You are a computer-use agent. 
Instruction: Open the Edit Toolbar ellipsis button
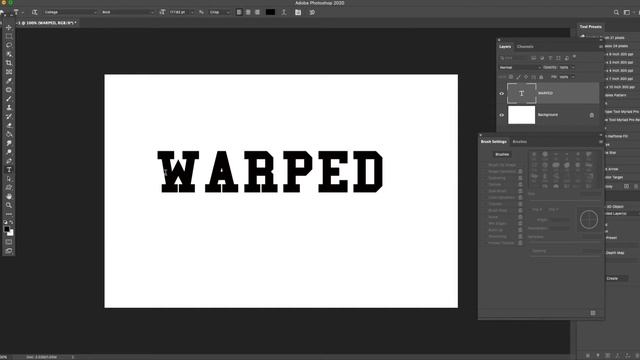click(x=9, y=214)
